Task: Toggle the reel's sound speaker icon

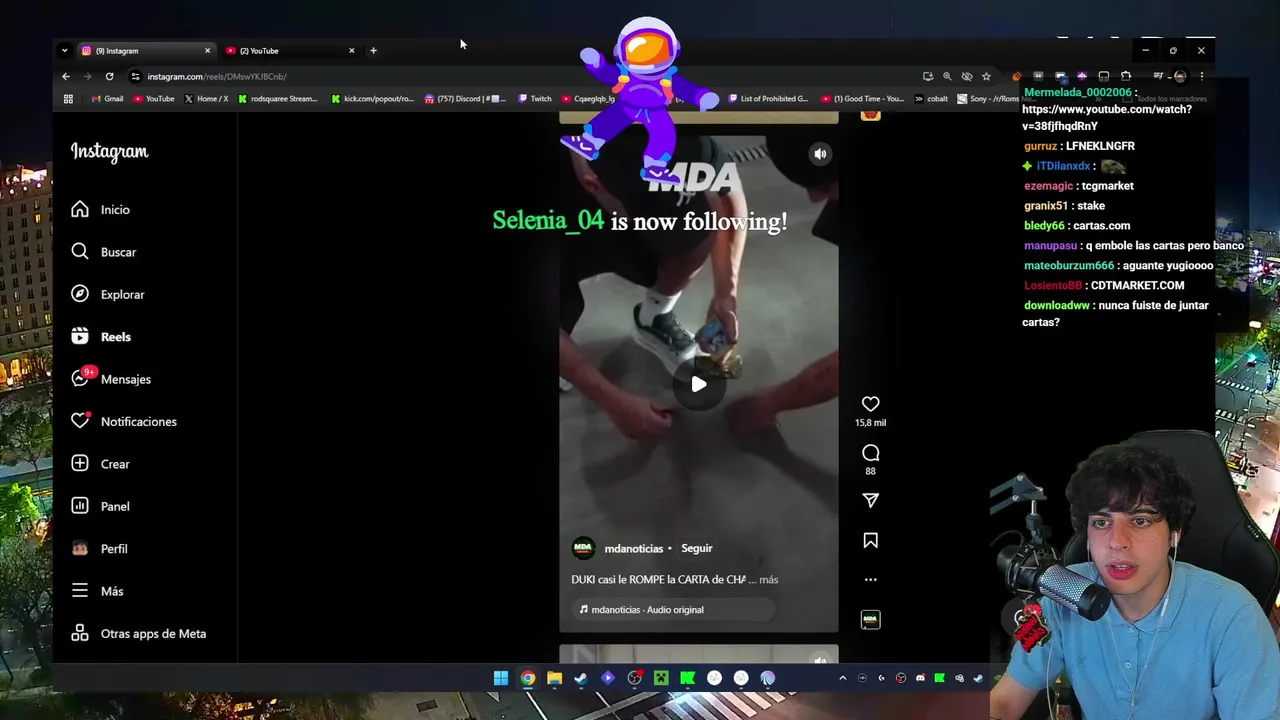Action: [820, 154]
